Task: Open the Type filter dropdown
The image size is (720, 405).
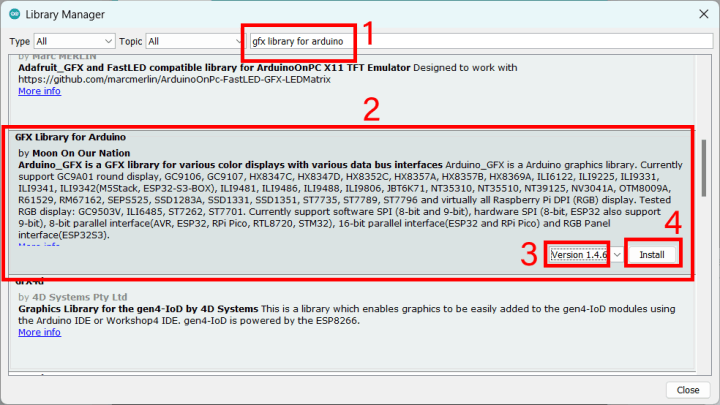Action: point(70,42)
